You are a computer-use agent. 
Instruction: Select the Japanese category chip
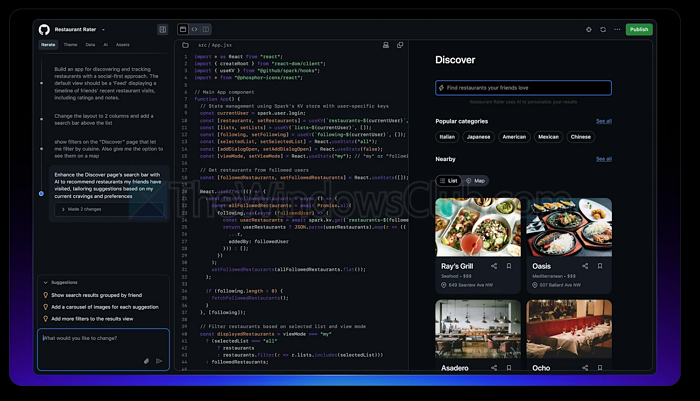tap(479, 137)
